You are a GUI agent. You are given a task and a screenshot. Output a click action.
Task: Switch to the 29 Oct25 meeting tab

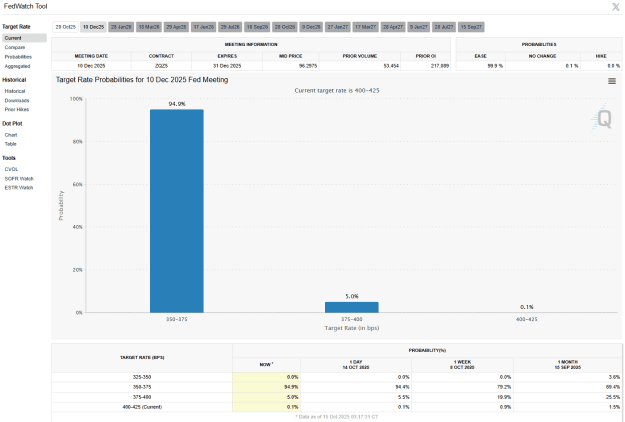tap(65, 27)
